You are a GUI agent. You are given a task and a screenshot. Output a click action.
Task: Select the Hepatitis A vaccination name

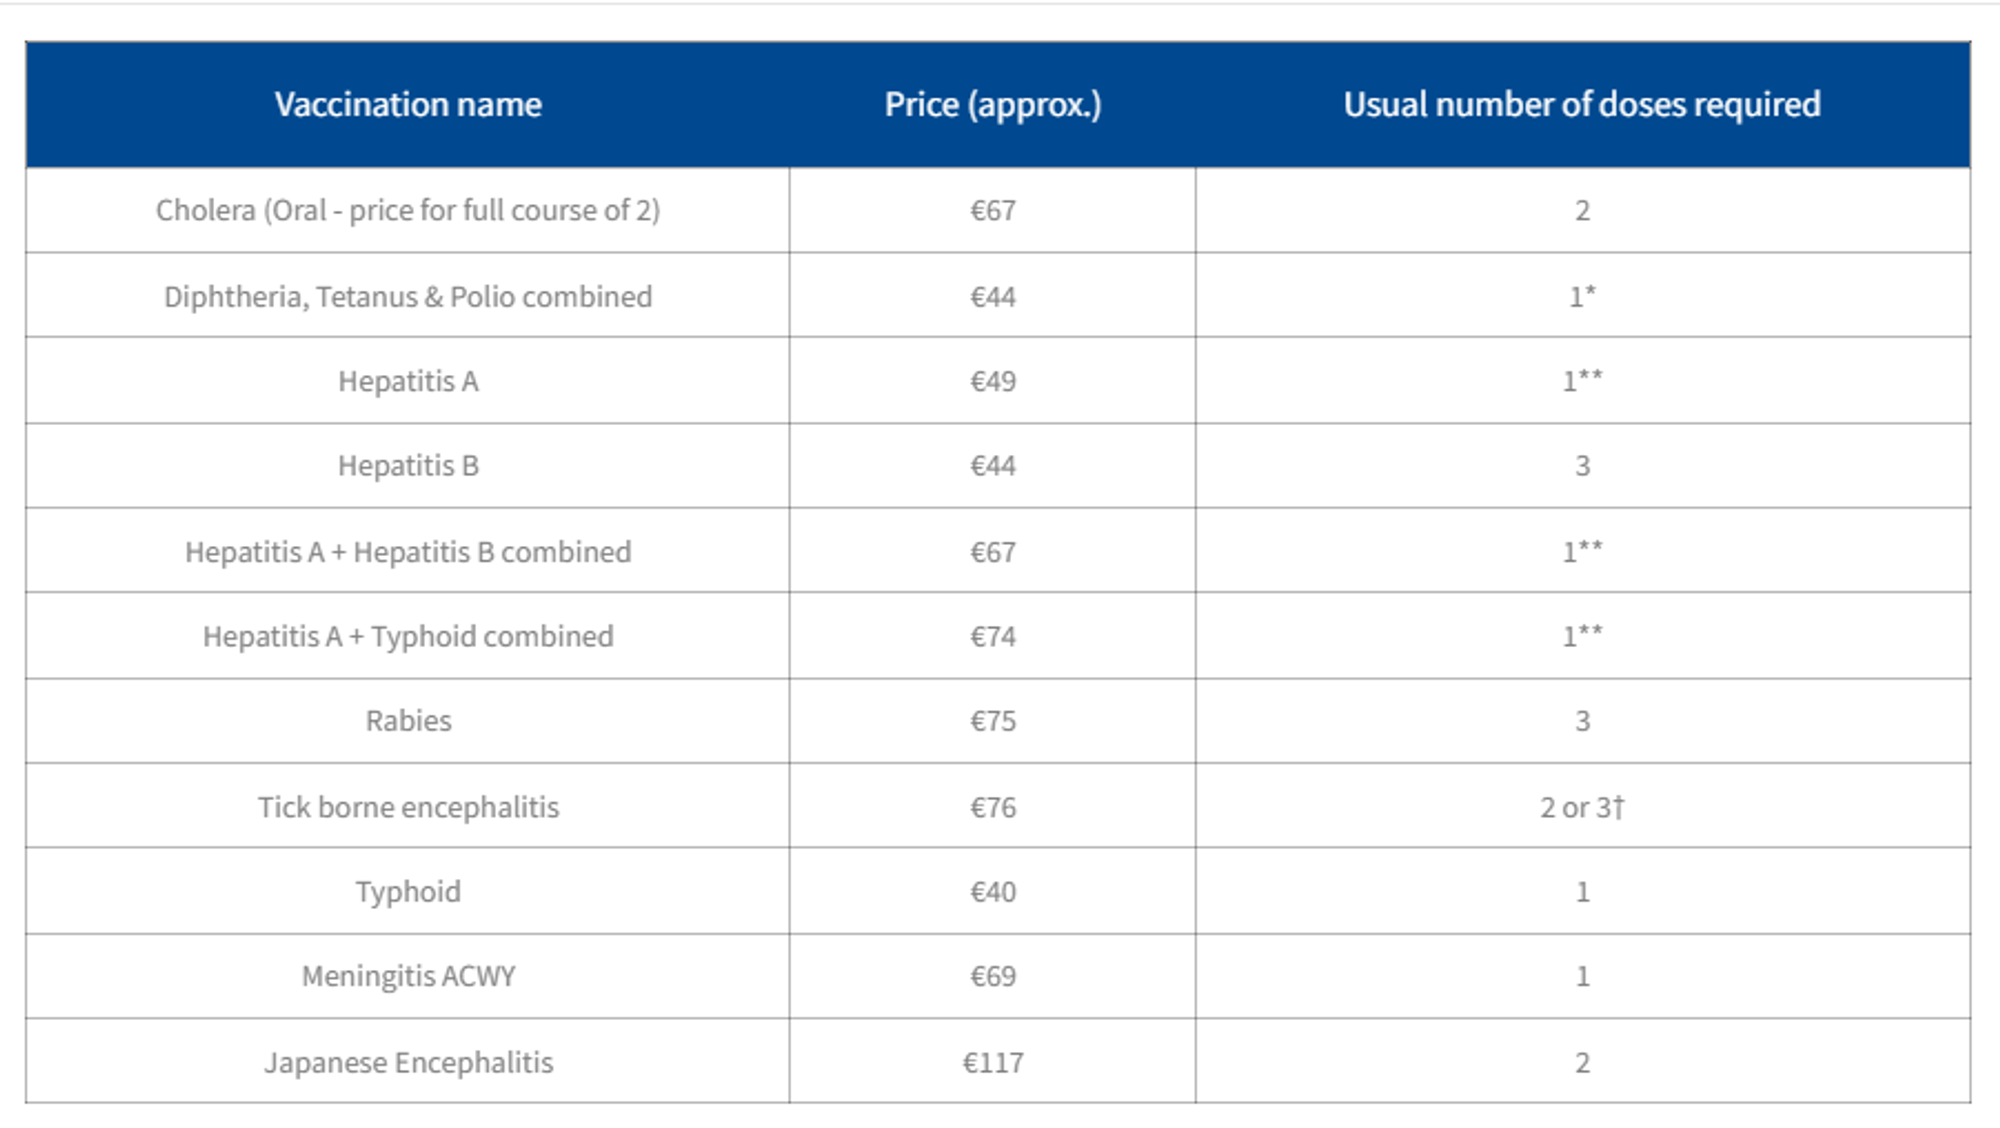[408, 381]
